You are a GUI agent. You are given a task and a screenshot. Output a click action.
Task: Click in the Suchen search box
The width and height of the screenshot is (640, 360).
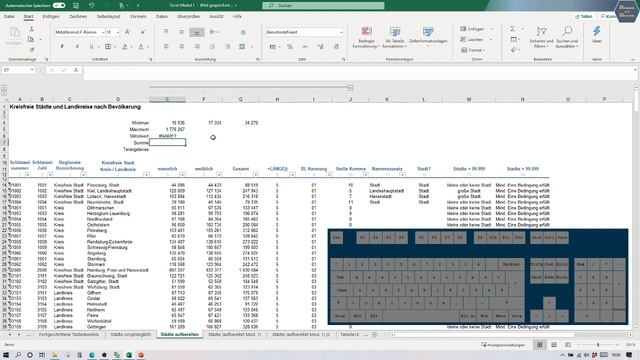323,6
